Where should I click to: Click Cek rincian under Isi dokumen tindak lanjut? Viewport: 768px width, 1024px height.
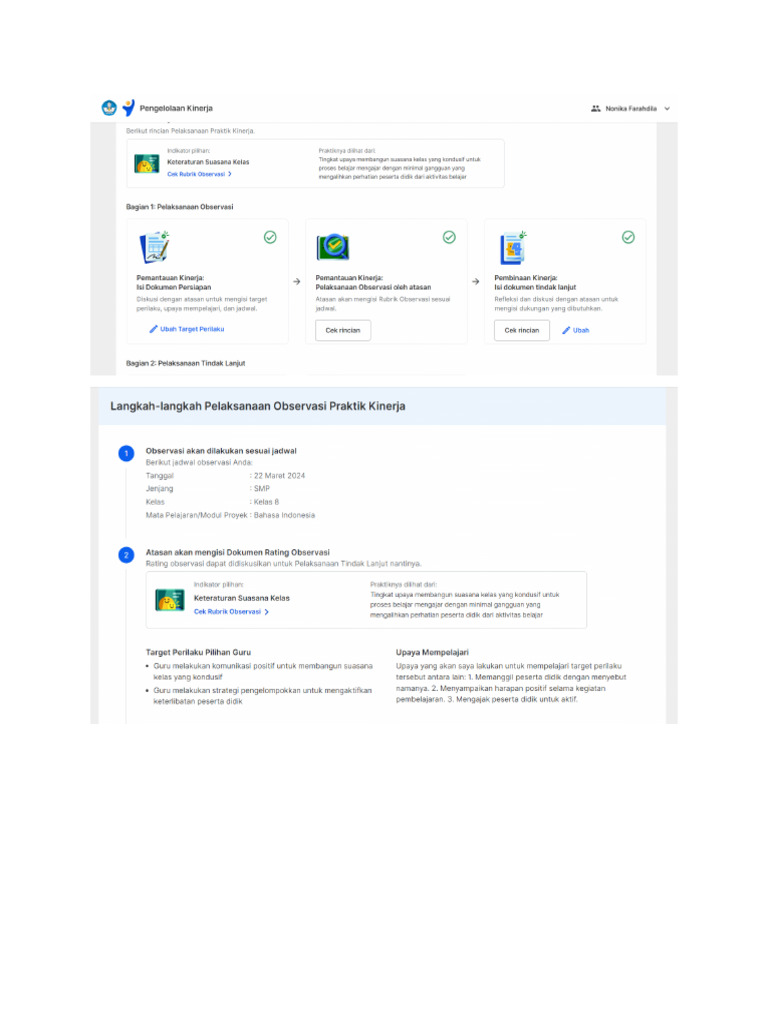click(522, 330)
